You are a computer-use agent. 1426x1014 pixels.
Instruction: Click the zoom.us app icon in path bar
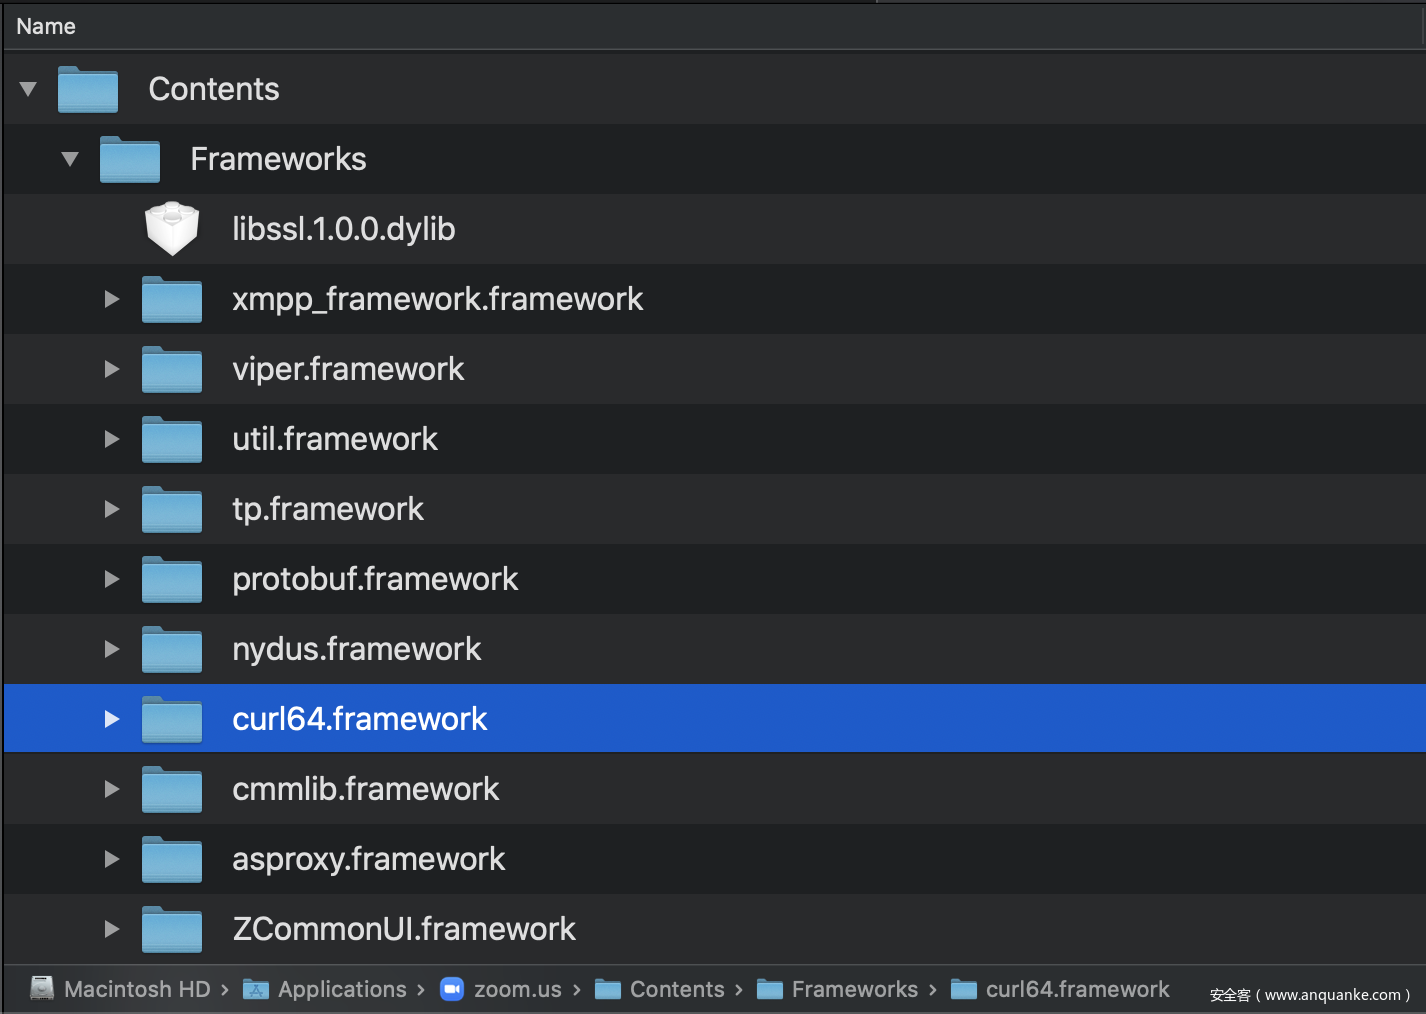tap(452, 989)
